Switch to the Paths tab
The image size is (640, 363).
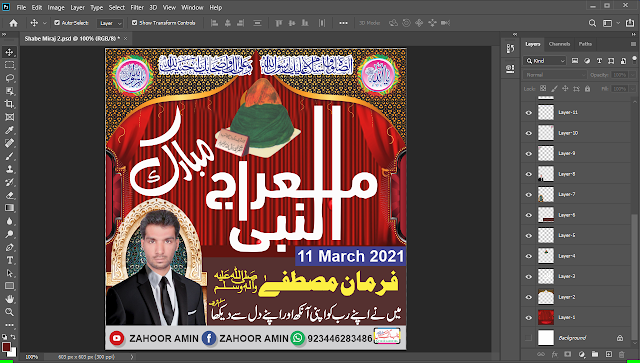pos(585,44)
